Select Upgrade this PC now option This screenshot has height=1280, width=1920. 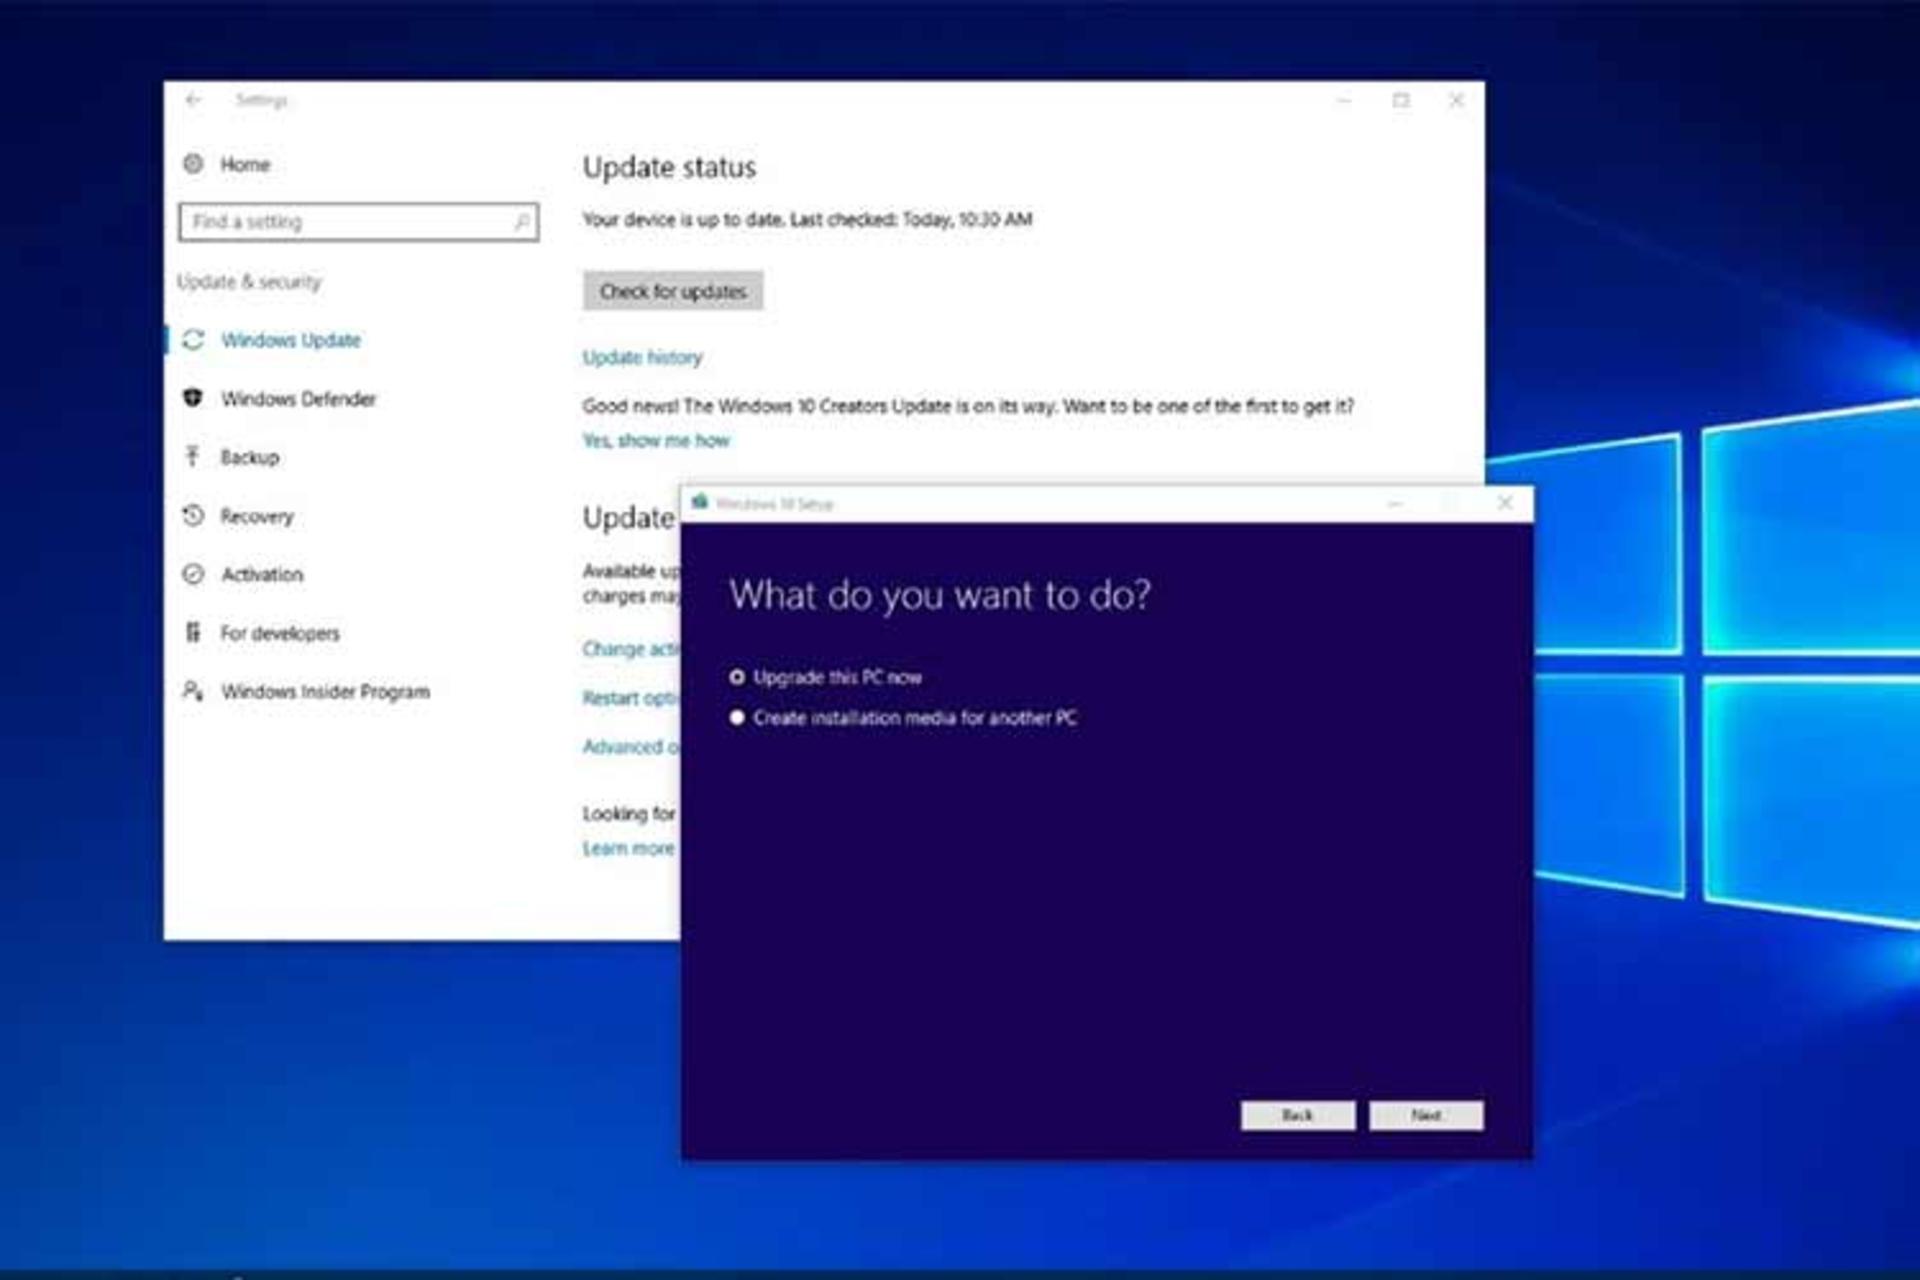737,677
